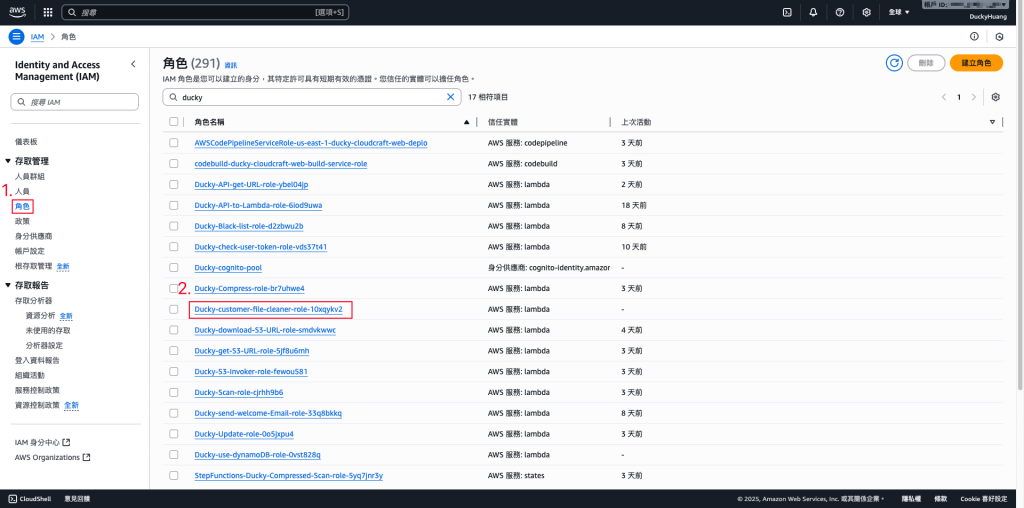Check the Ducky-Black-list-role row checkbox
This screenshot has width=1024, height=508.
coord(174,226)
